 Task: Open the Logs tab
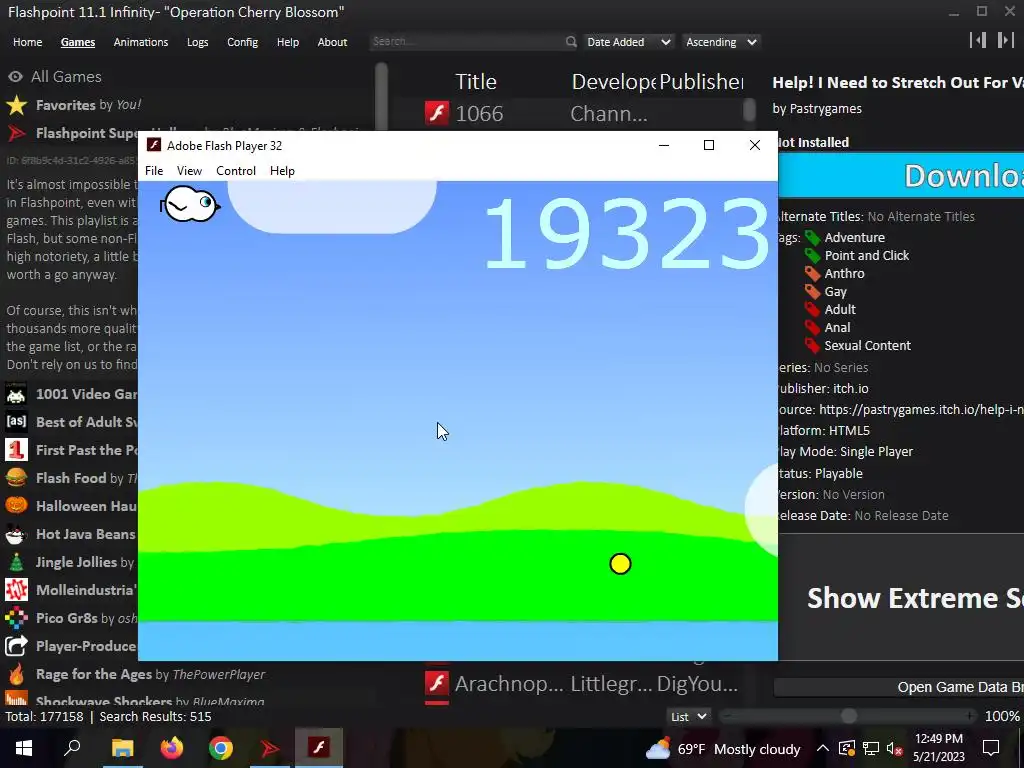click(x=197, y=42)
